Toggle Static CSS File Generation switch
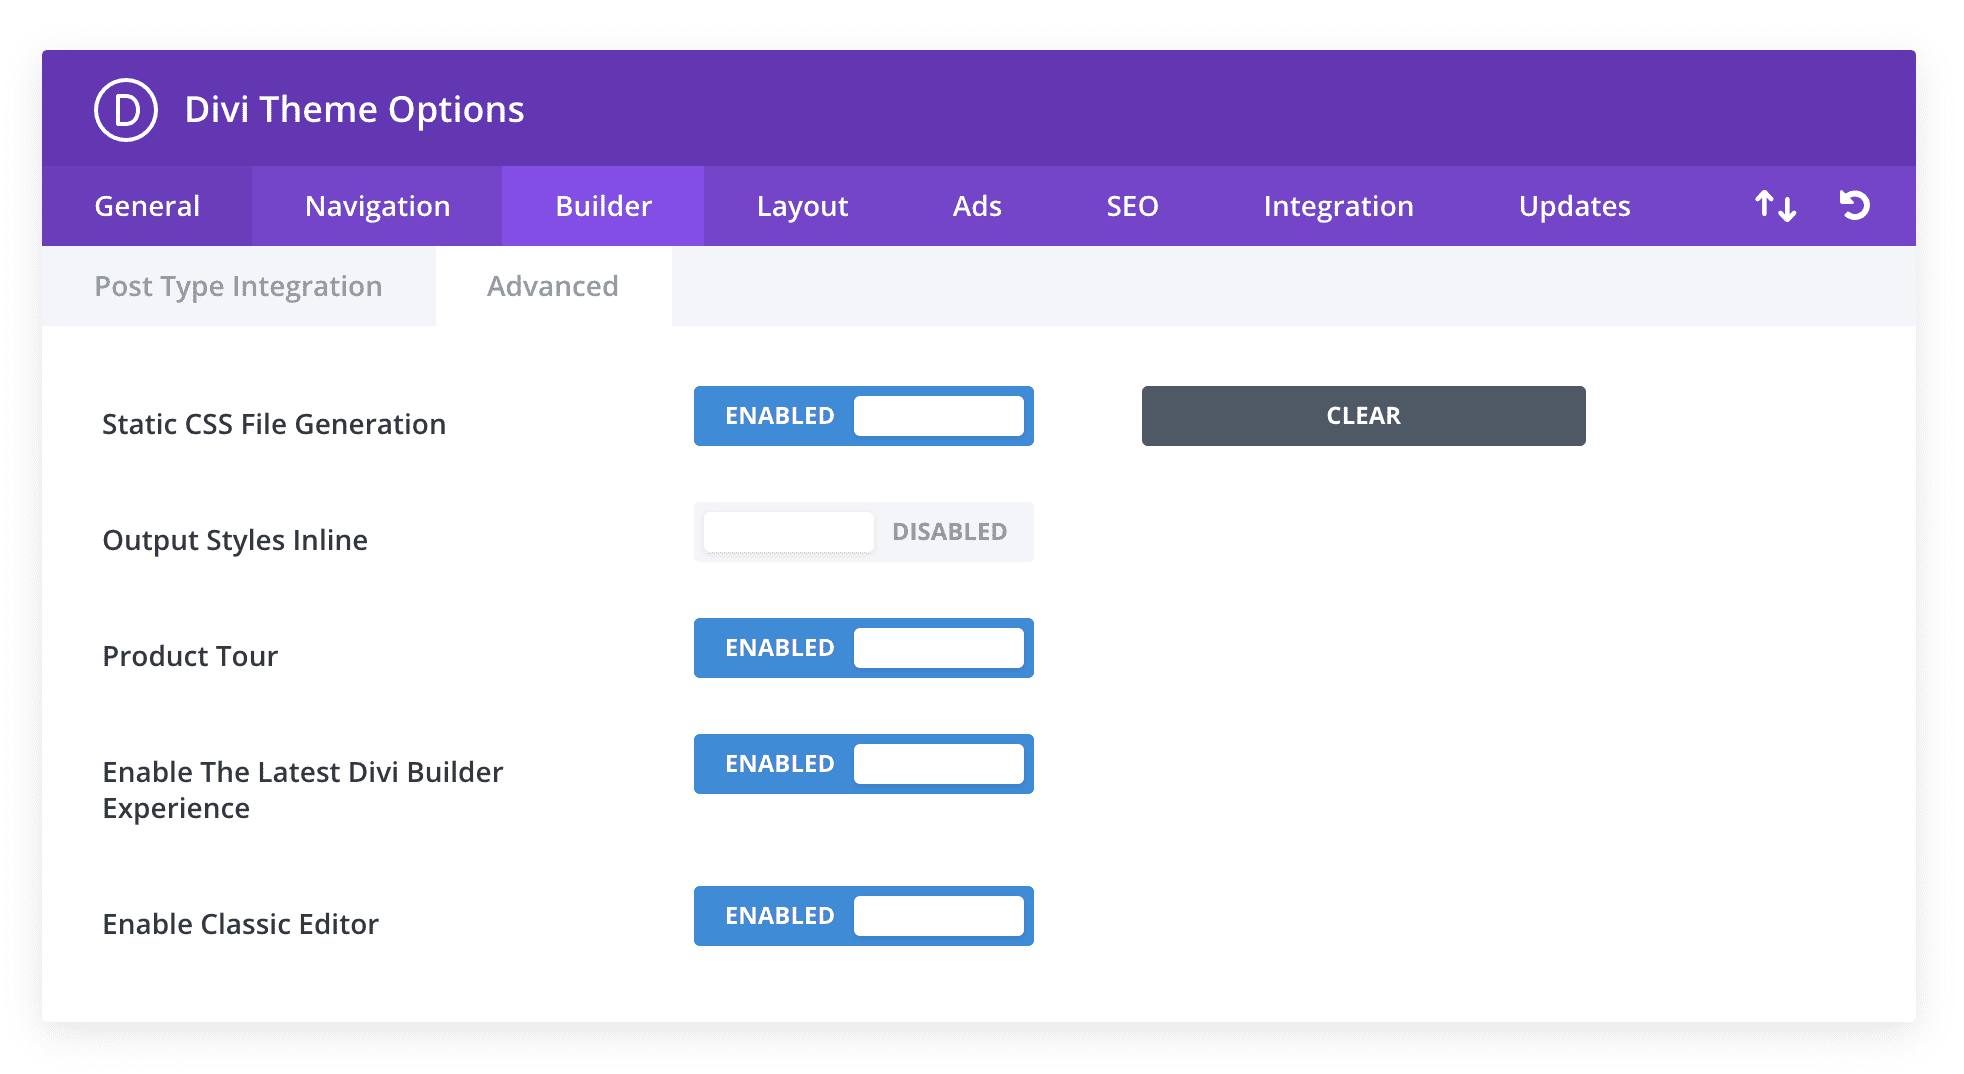 [863, 416]
